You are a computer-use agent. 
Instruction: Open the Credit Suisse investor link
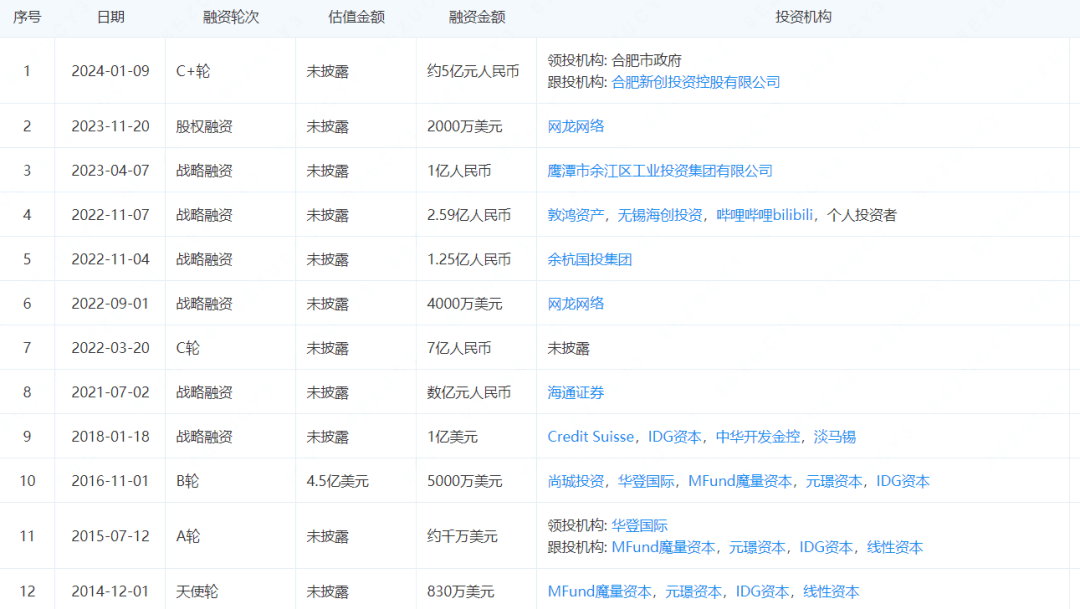[x=591, y=437]
